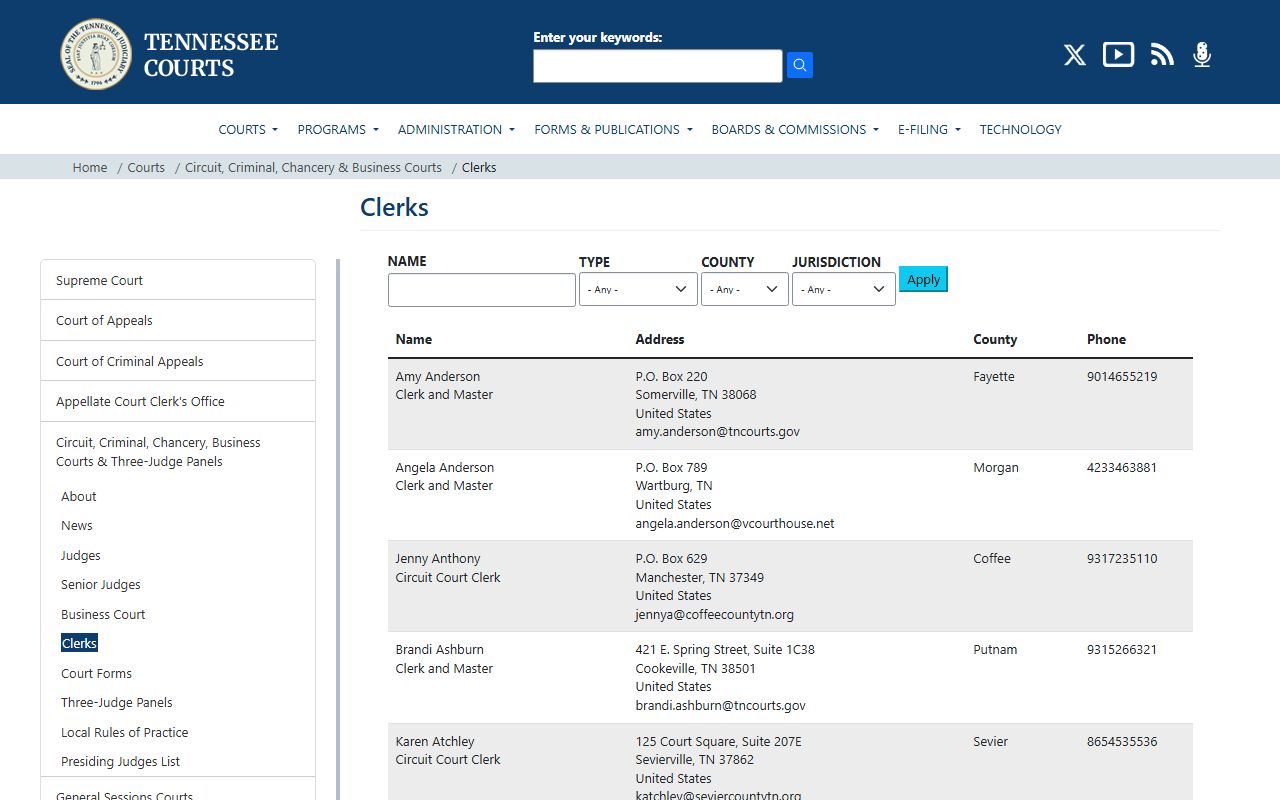The image size is (1280, 800).
Task: Select Presiding Judges List link
Action: coord(121,761)
